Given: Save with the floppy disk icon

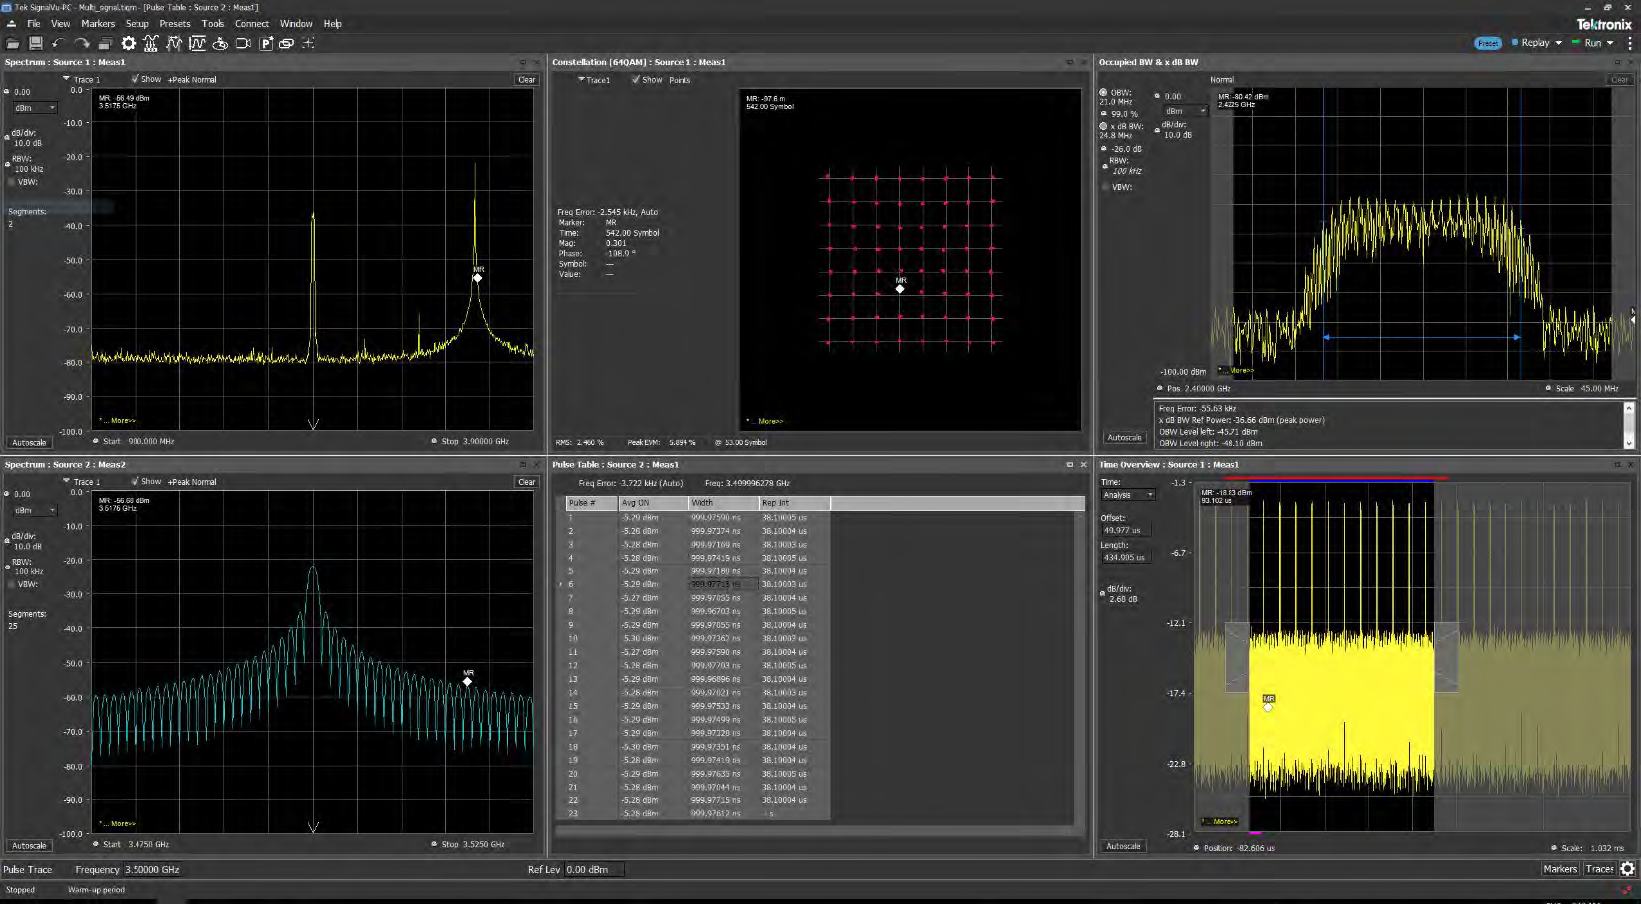Looking at the screenshot, I should click(x=36, y=43).
